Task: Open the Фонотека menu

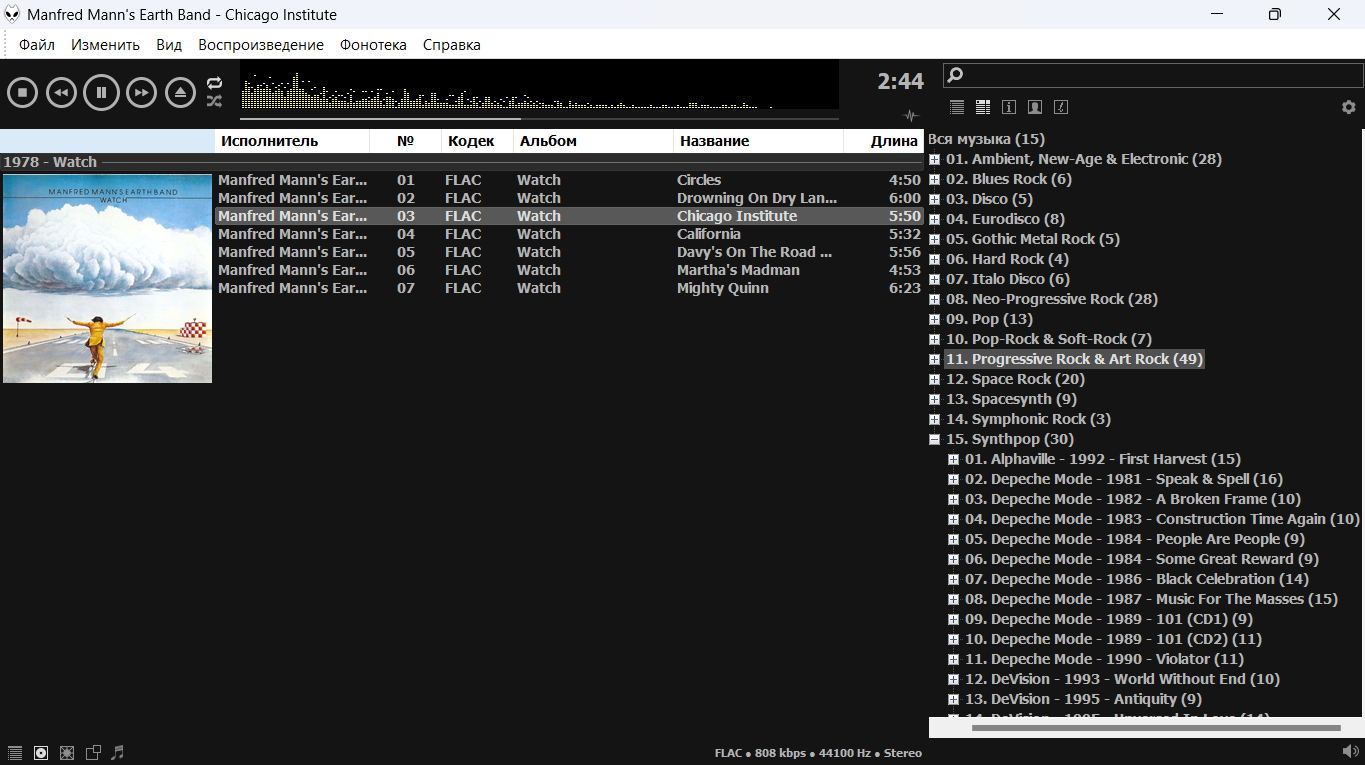Action: [x=373, y=45]
